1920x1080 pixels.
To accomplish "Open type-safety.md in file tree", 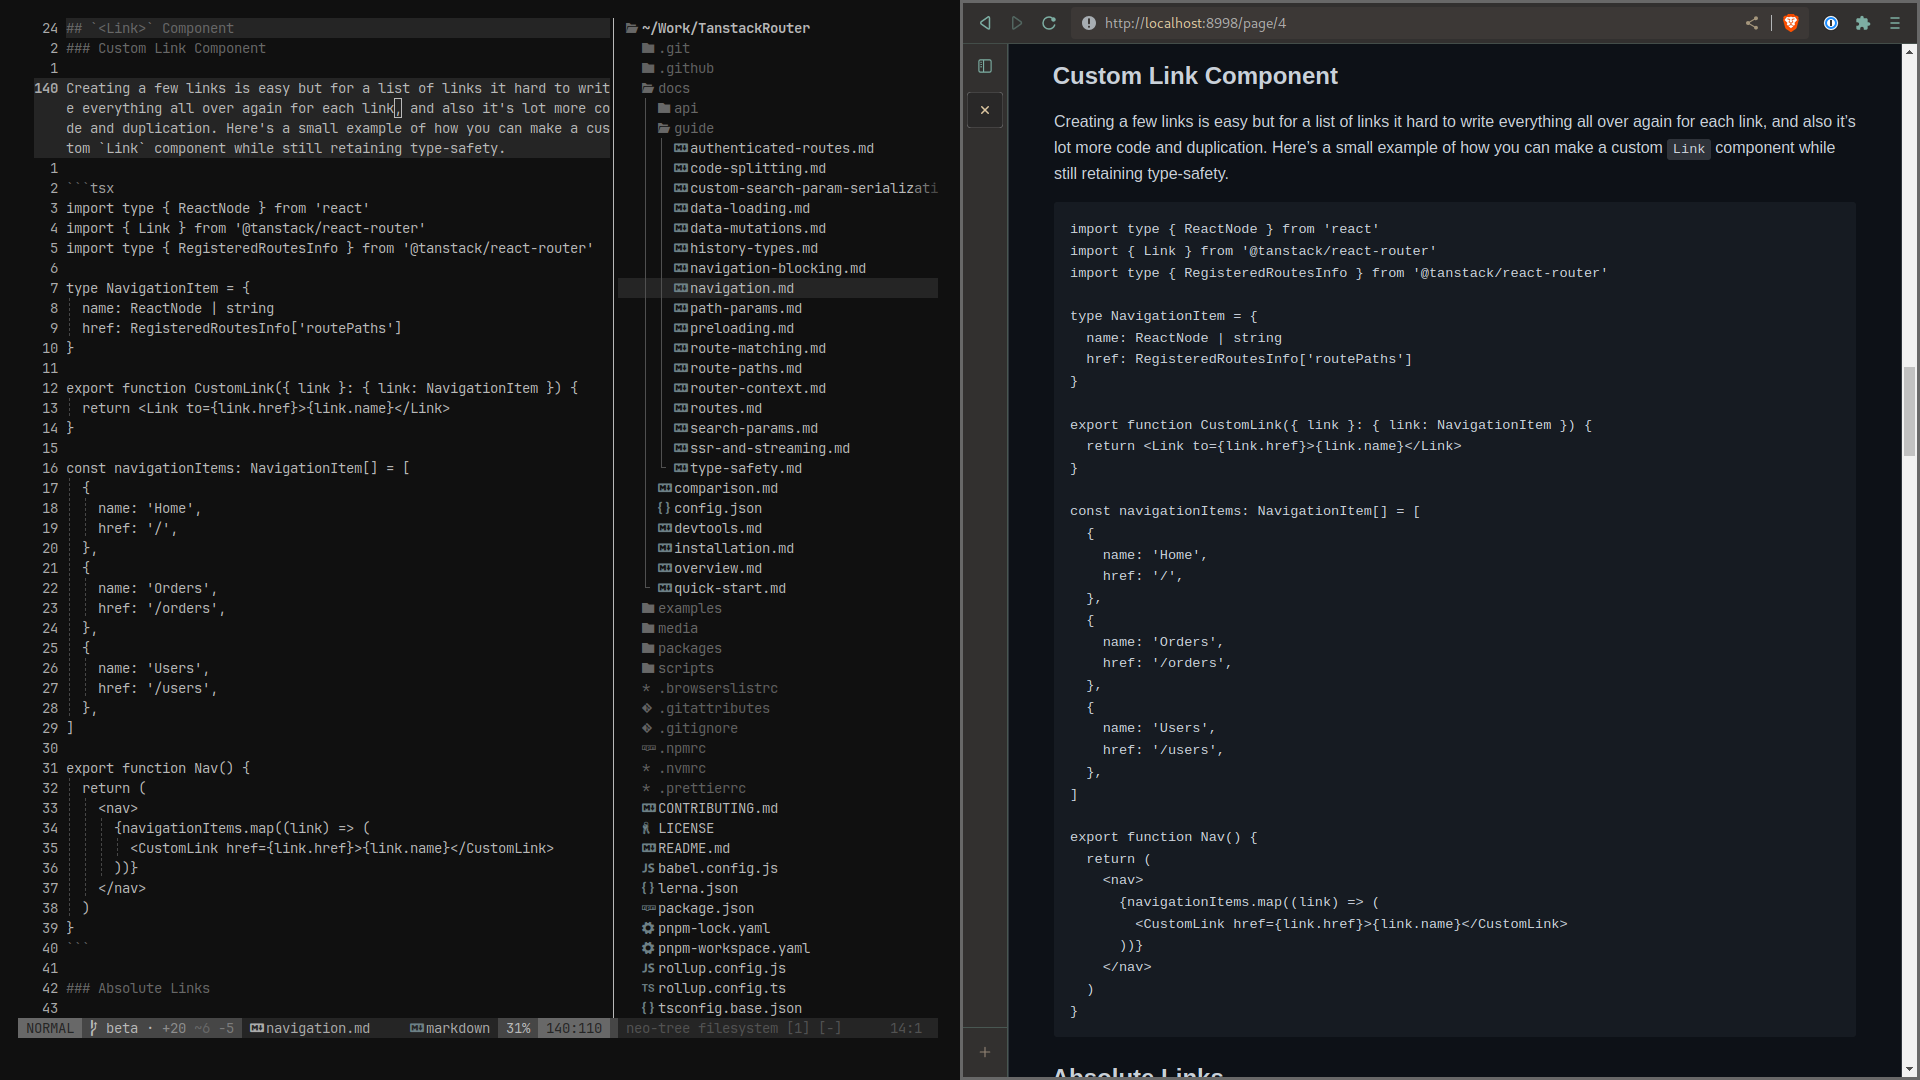I will click(745, 468).
